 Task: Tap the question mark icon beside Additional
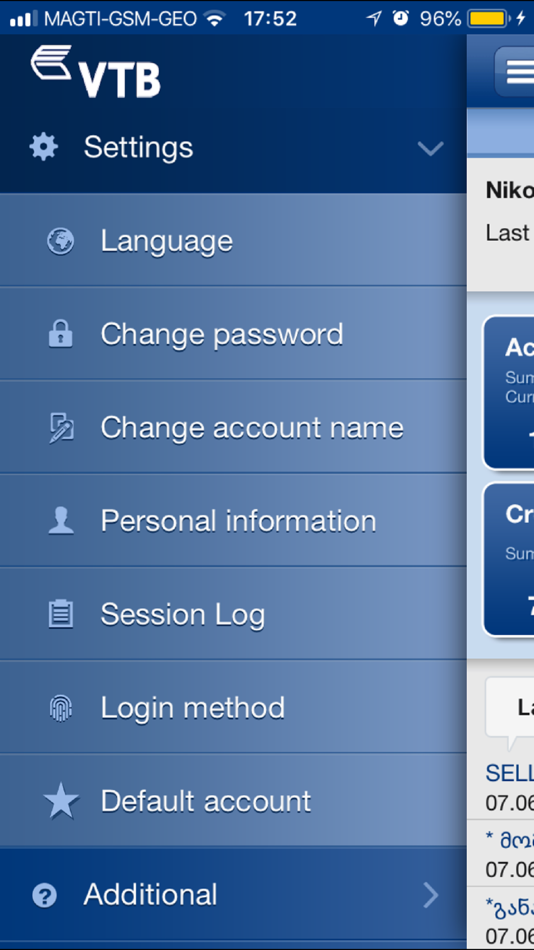pos(44,895)
